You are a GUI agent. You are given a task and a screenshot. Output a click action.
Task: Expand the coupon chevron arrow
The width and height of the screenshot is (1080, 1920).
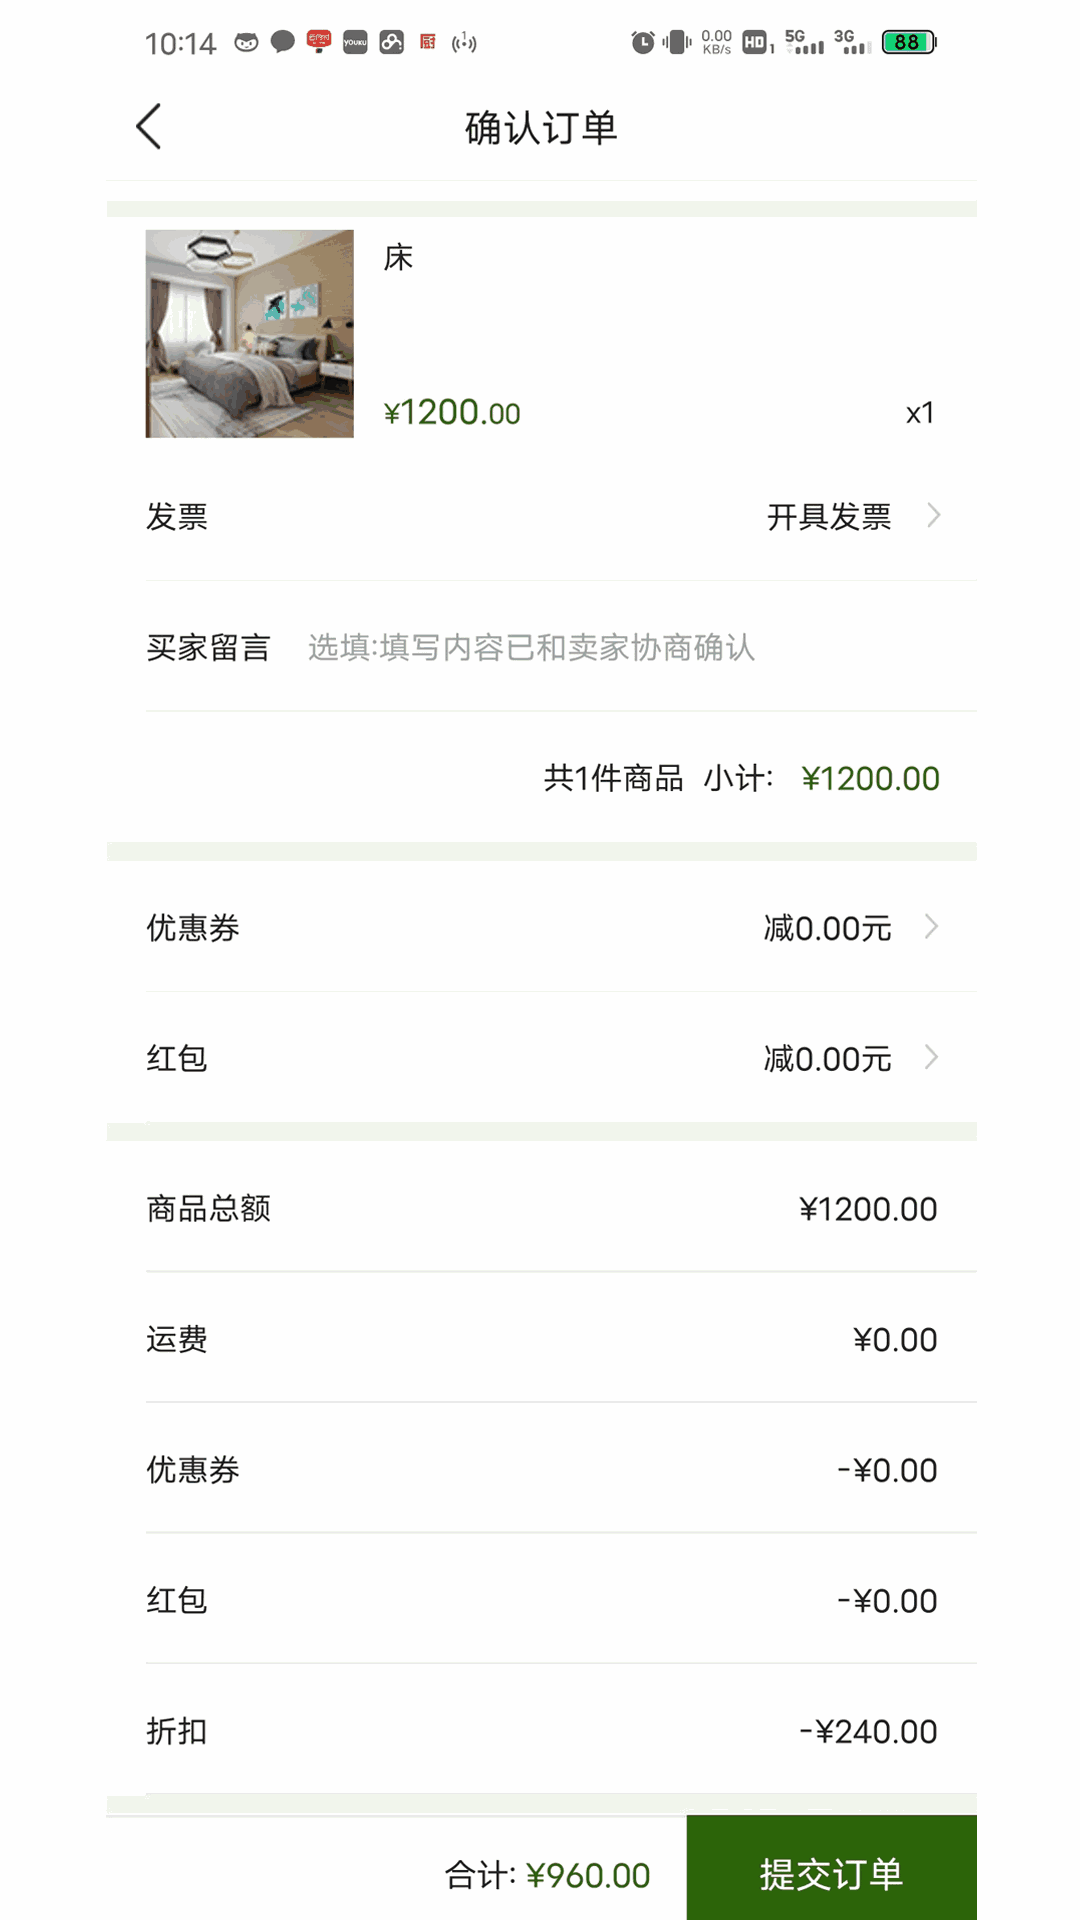coord(931,927)
